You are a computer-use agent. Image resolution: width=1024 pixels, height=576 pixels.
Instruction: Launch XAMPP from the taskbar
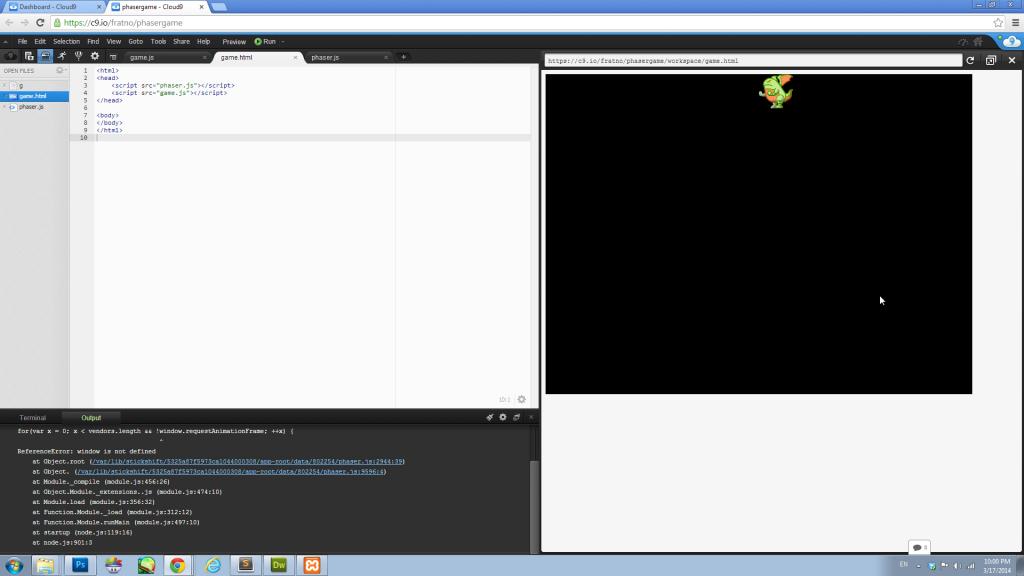tap(310, 566)
